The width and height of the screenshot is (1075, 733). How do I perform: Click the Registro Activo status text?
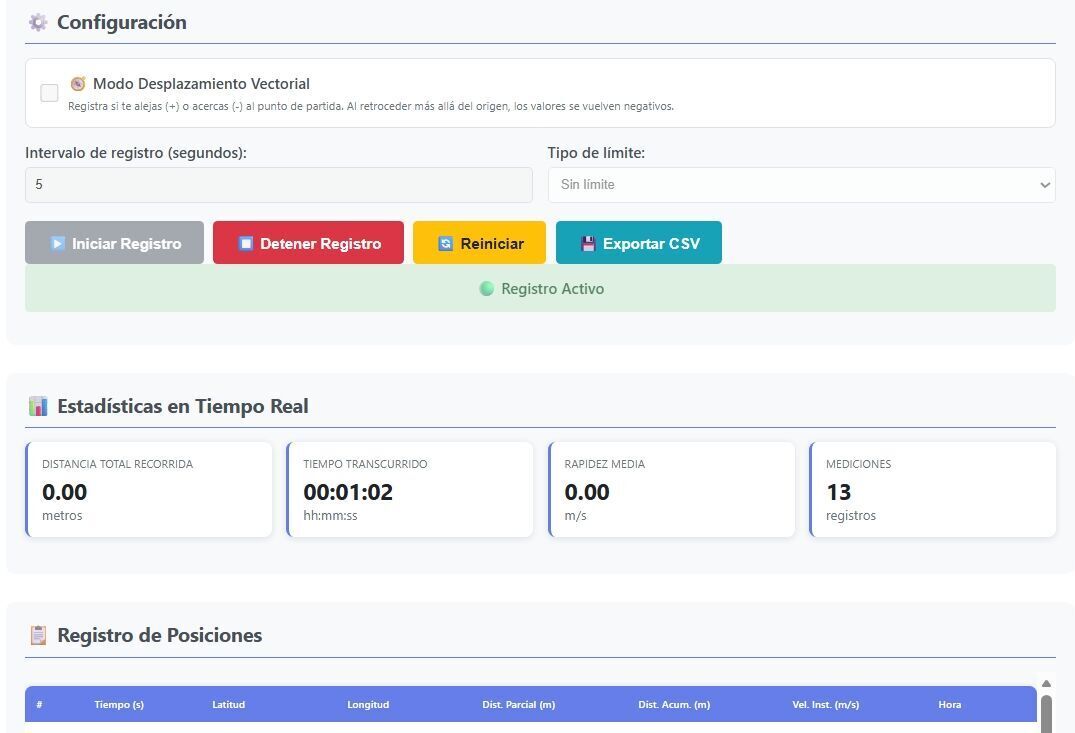tap(553, 289)
